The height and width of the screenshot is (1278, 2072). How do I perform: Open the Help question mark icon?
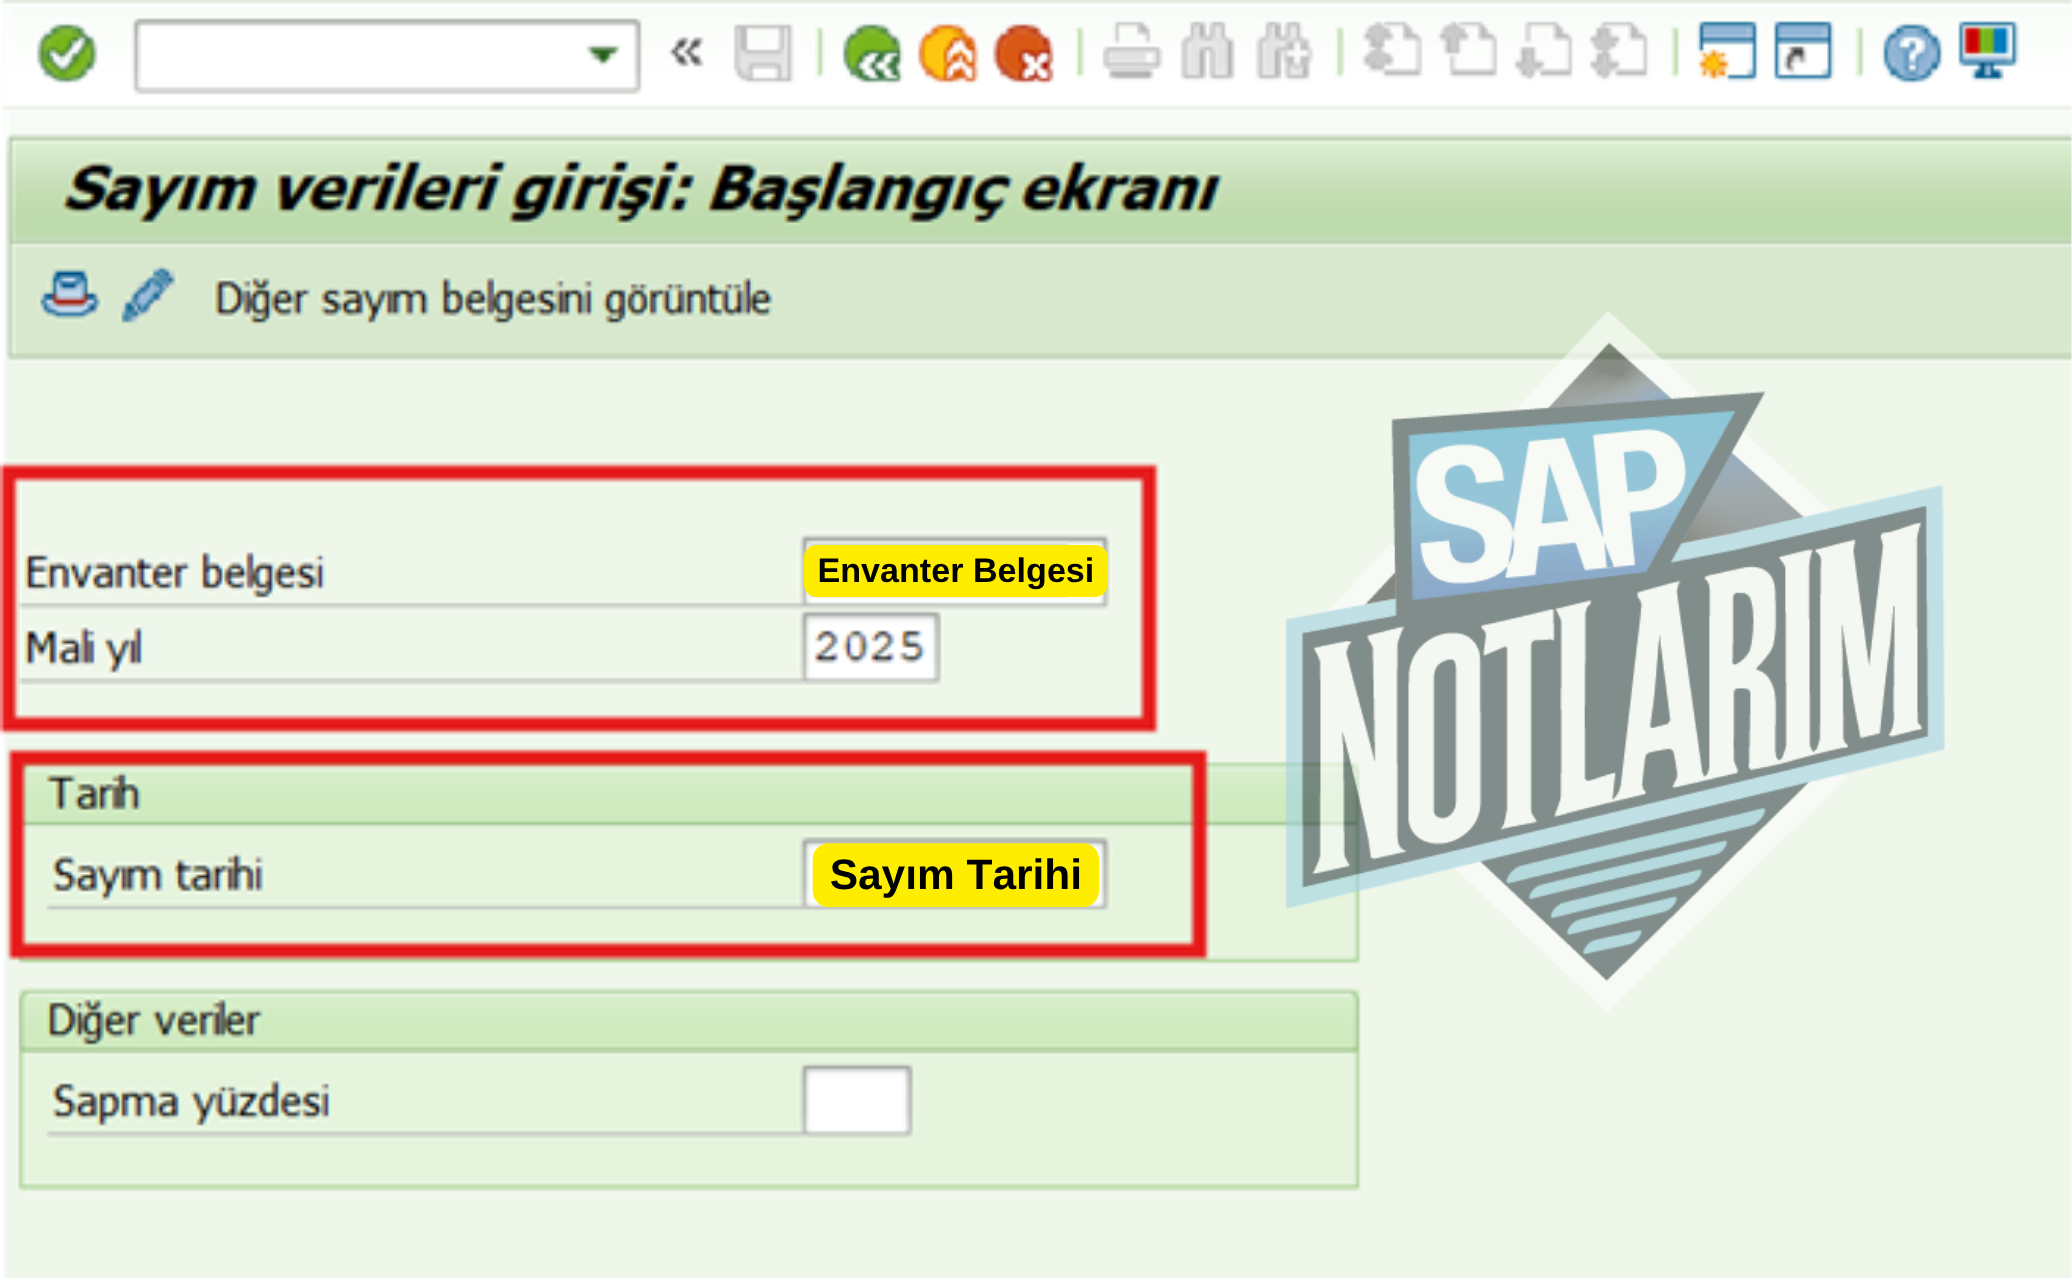point(1911,54)
